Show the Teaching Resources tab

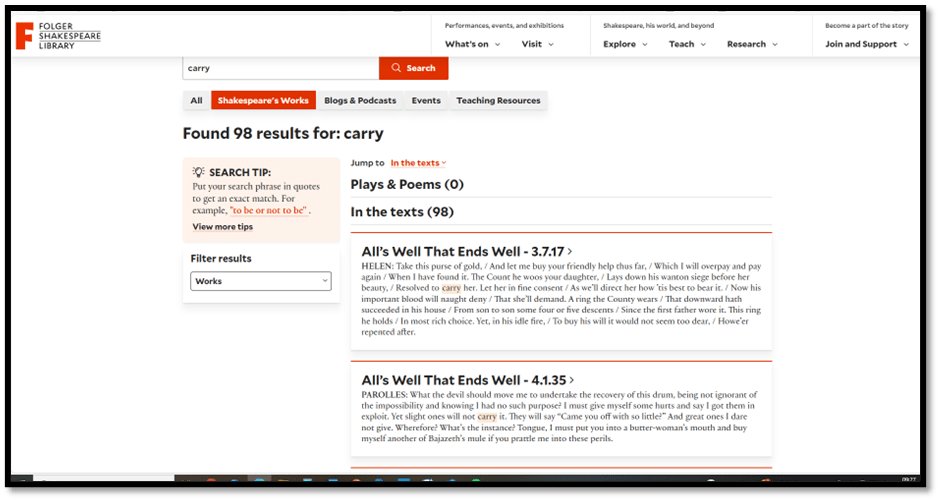click(x=498, y=100)
